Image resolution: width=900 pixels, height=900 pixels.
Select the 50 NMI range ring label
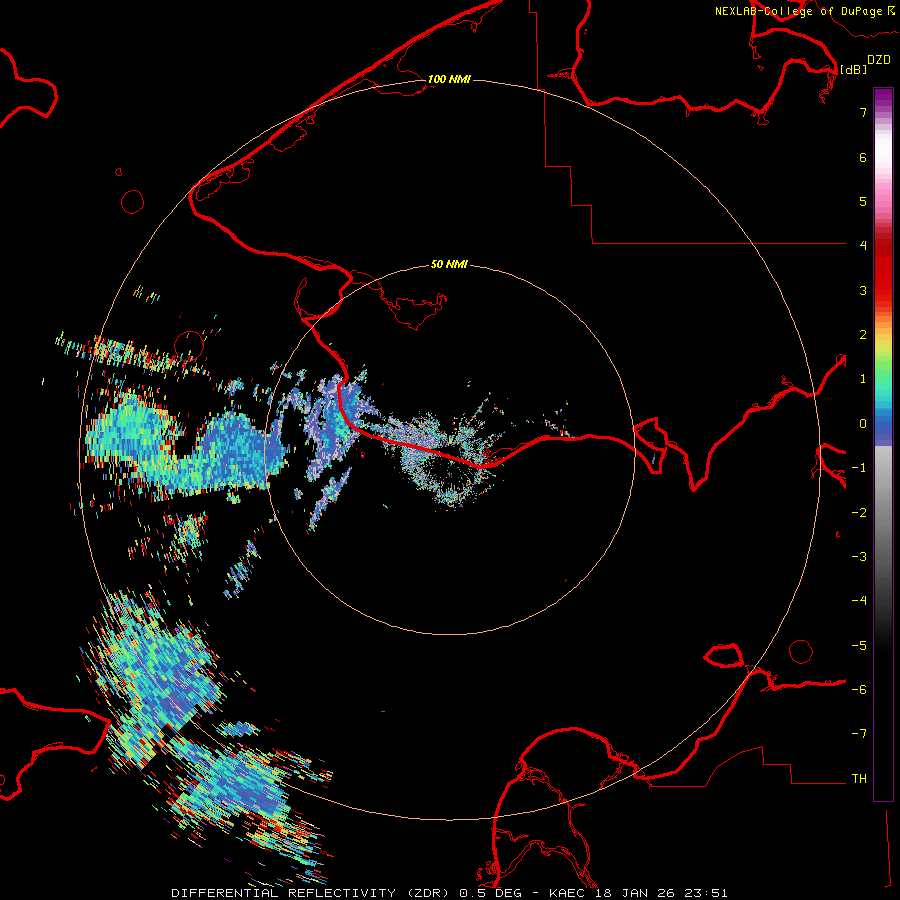pos(449,264)
